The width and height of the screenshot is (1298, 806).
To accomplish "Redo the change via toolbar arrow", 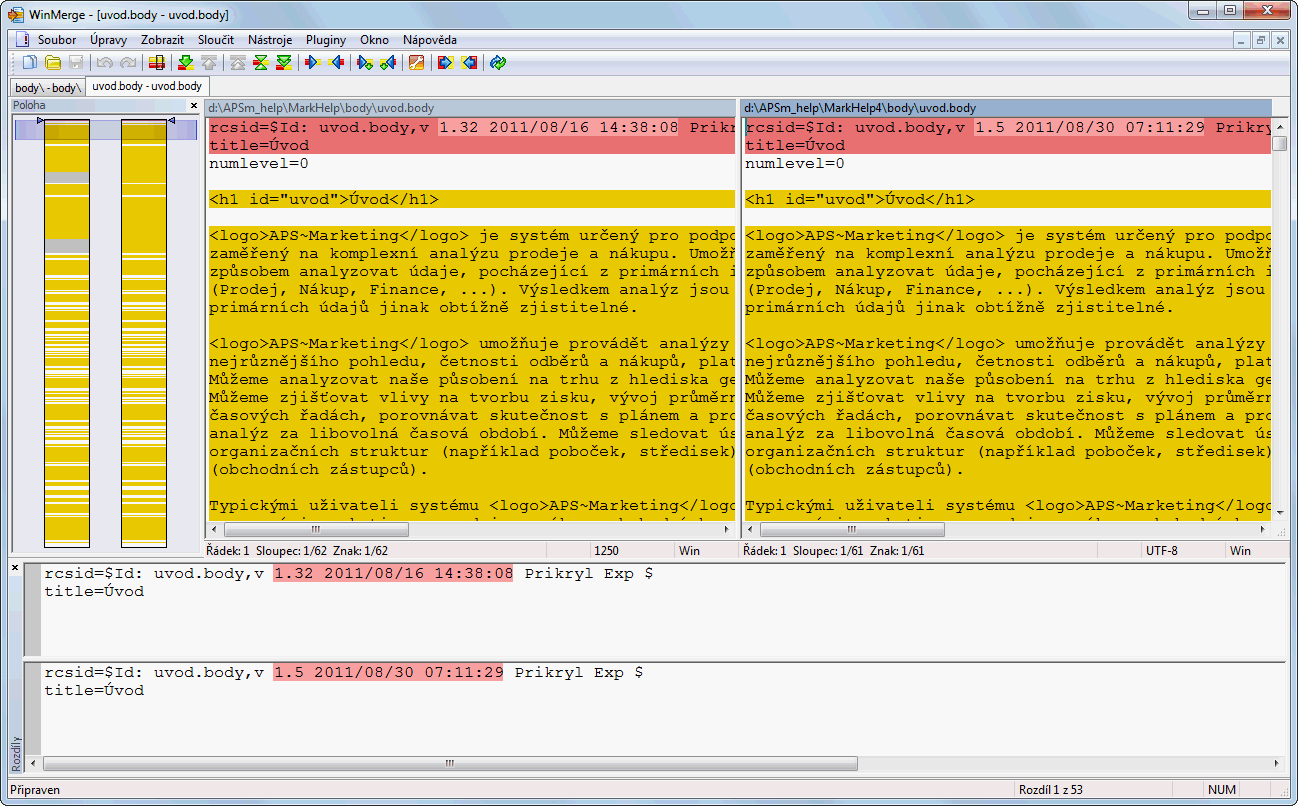I will (126, 63).
